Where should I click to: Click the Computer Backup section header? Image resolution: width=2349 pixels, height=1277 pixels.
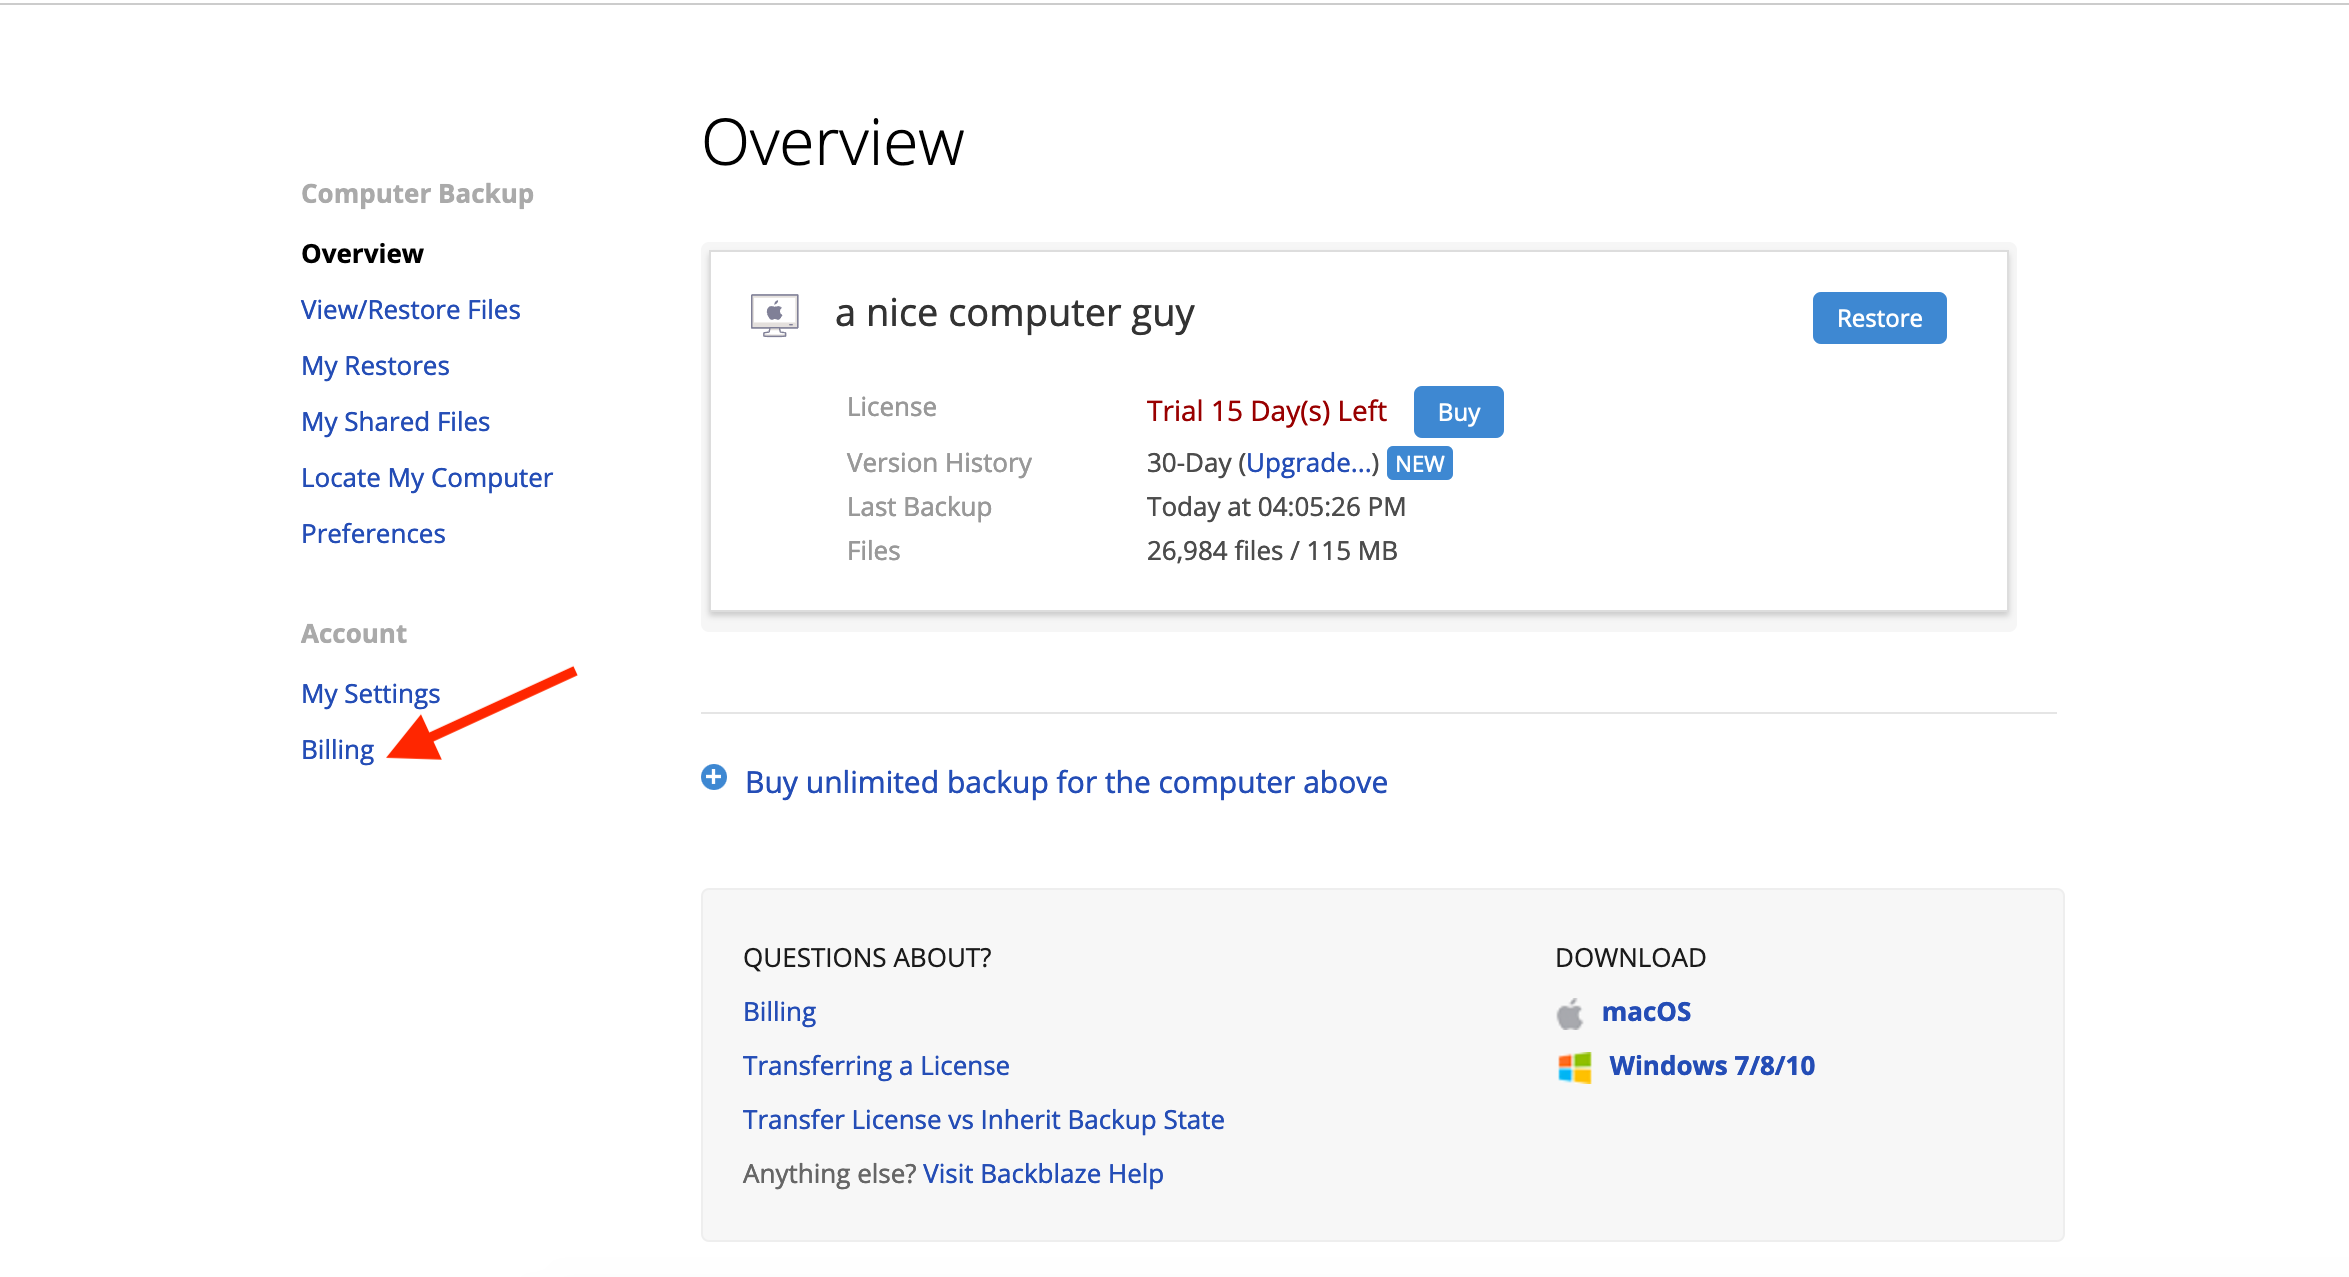tap(417, 194)
